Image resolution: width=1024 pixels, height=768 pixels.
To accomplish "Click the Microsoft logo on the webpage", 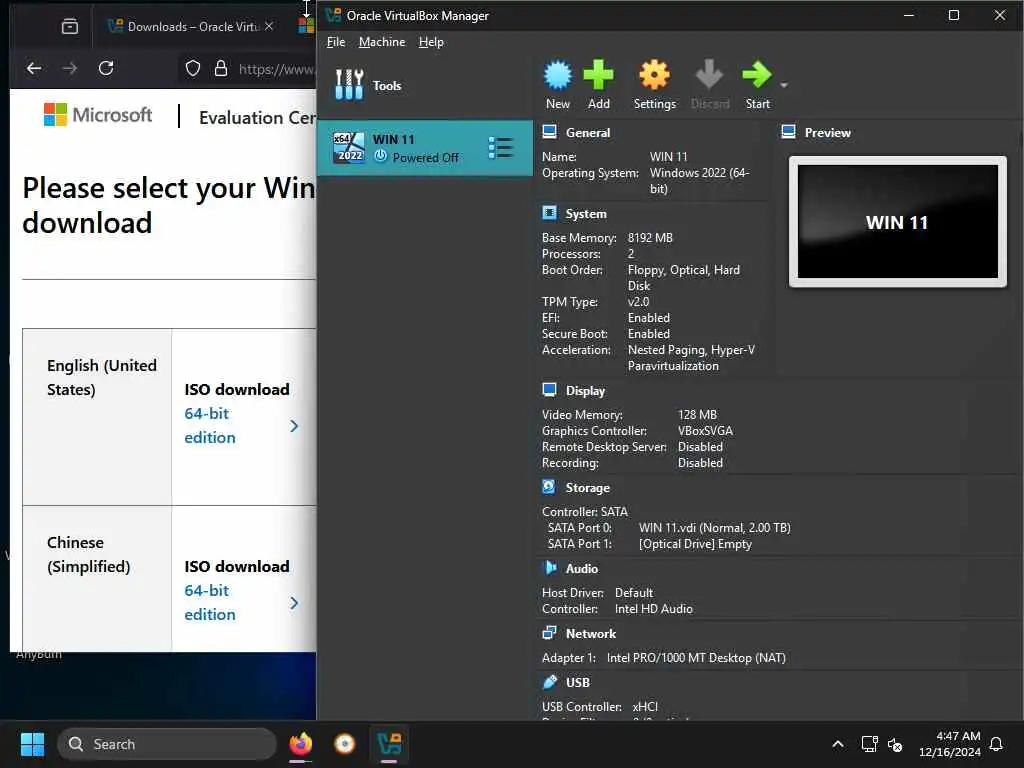I will pyautogui.click(x=98, y=115).
